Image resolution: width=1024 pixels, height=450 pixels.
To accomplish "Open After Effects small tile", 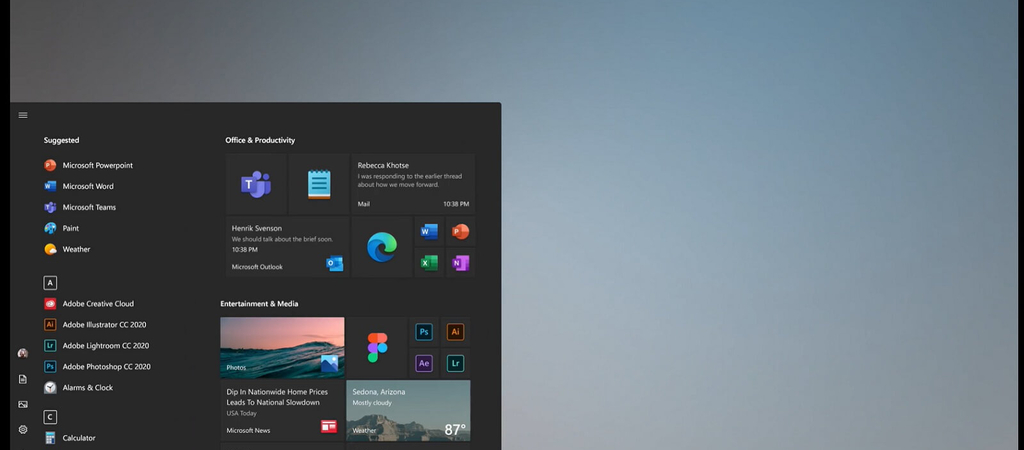I will coord(424,363).
